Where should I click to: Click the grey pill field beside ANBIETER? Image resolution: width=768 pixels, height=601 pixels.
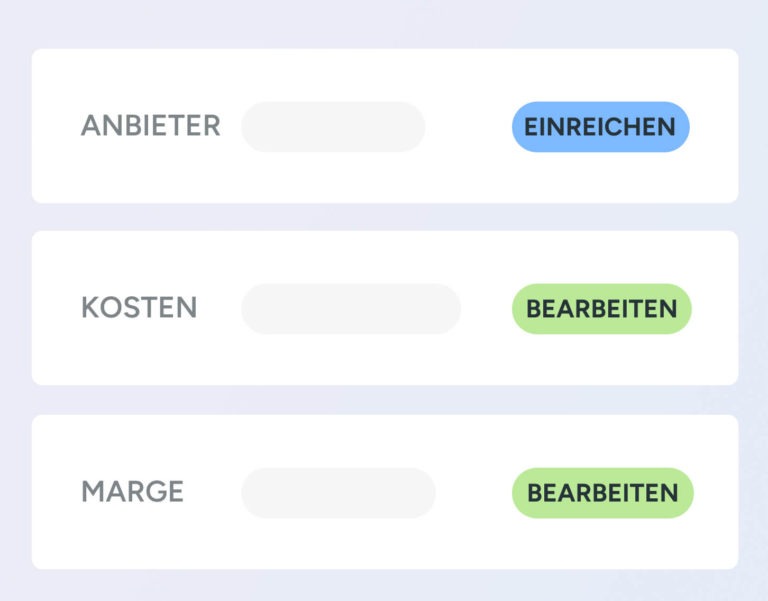point(333,127)
